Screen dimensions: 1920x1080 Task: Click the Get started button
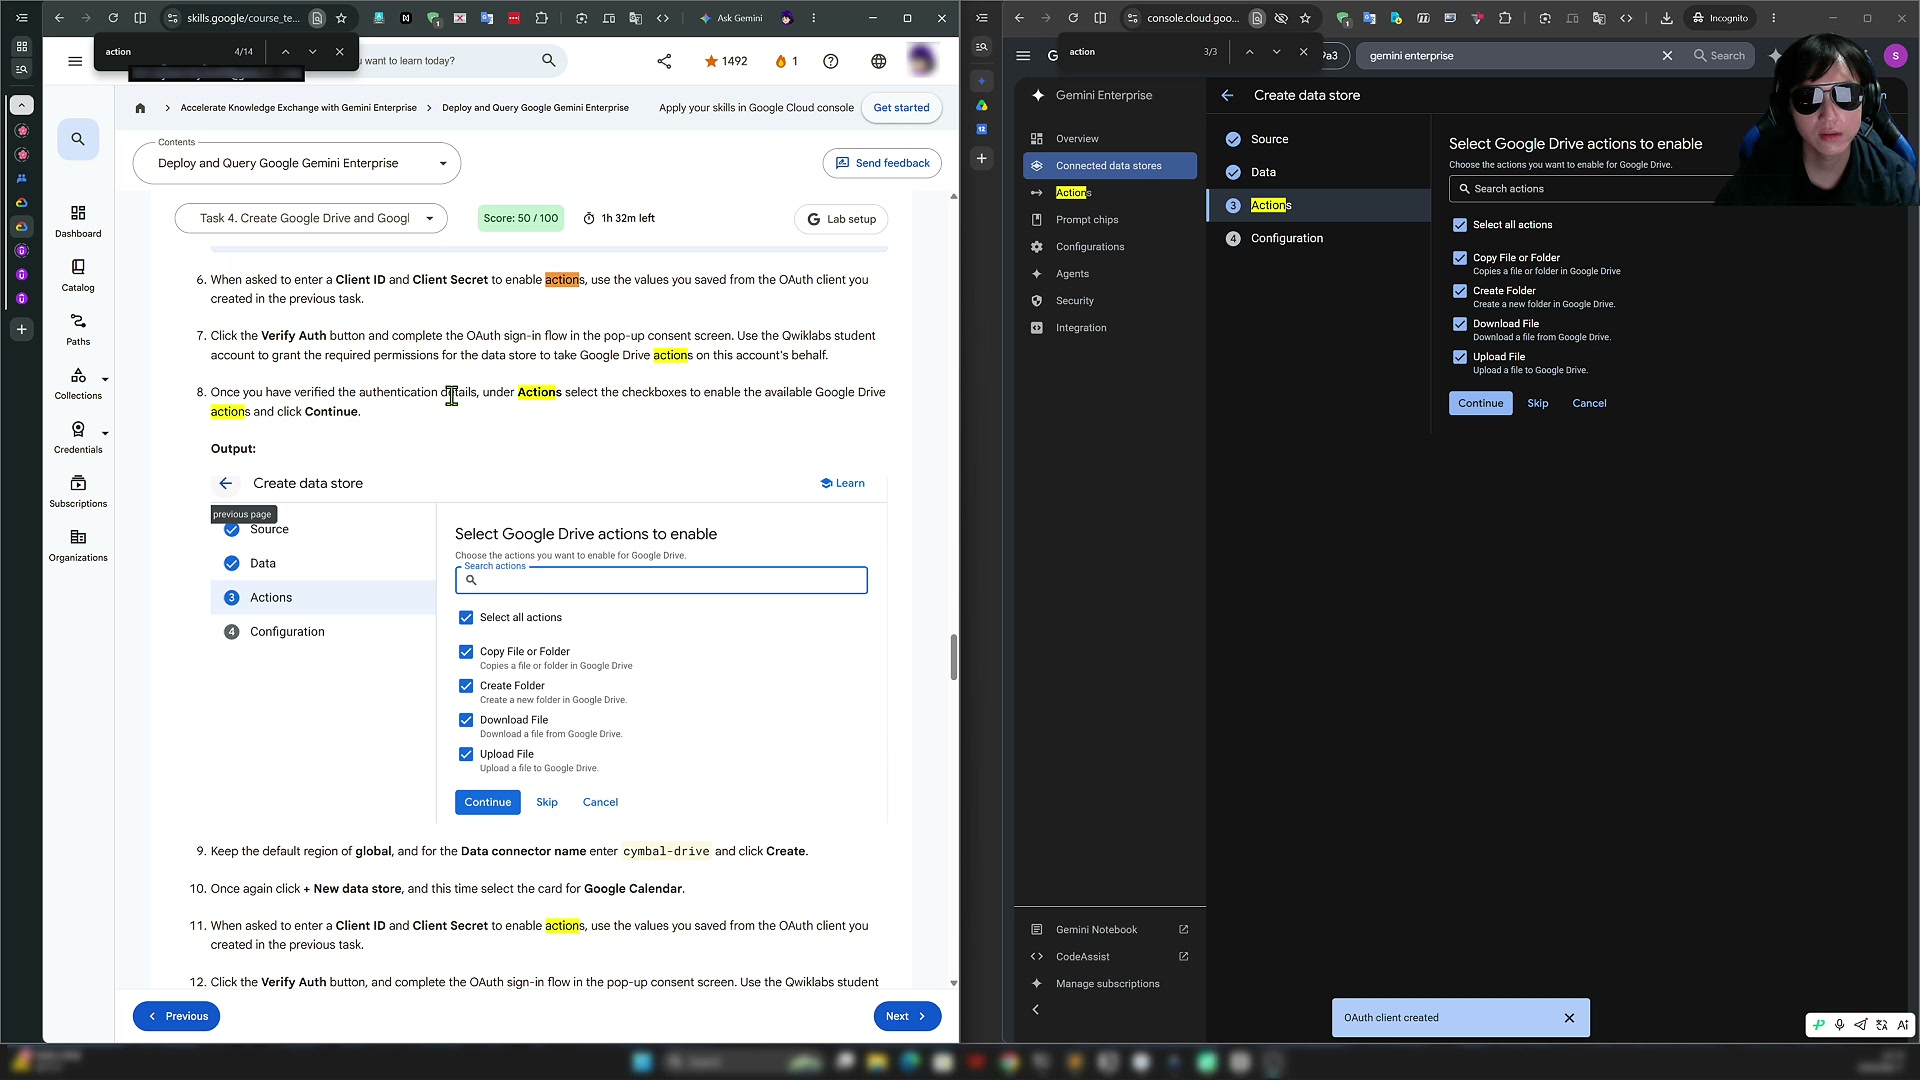point(901,108)
